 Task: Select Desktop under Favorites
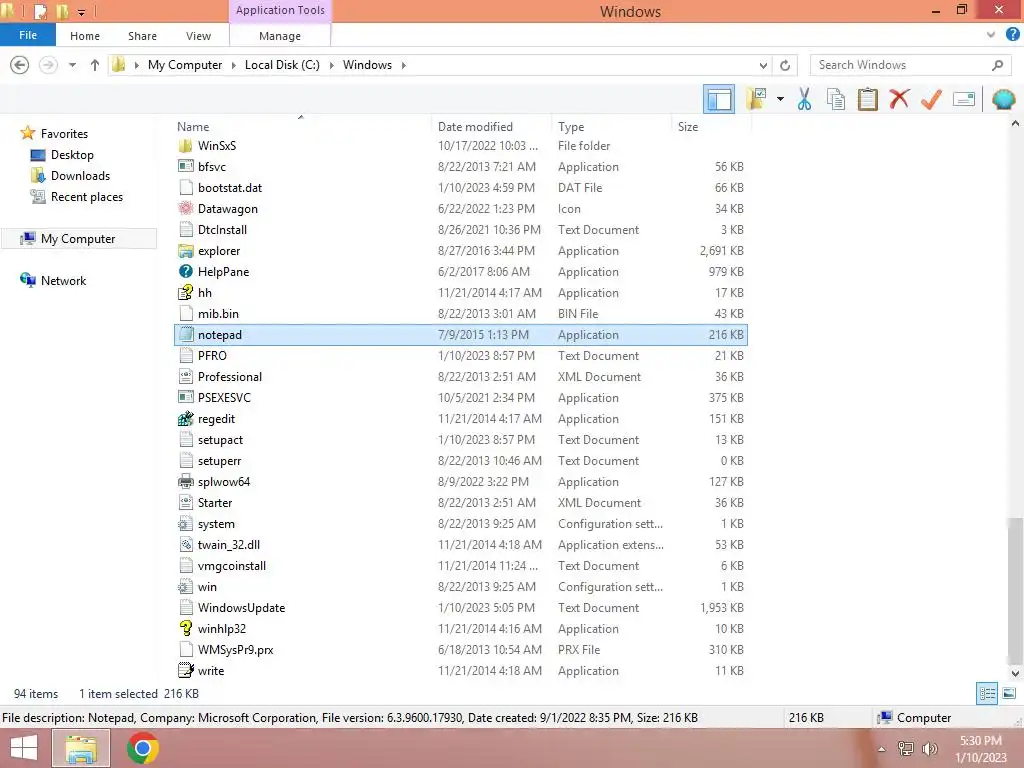point(72,155)
